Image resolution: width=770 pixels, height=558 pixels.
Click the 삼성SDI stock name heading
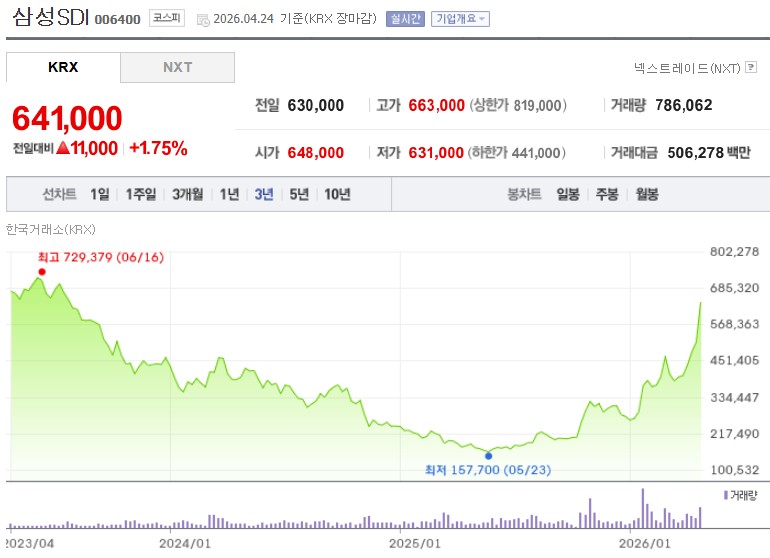pos(50,17)
